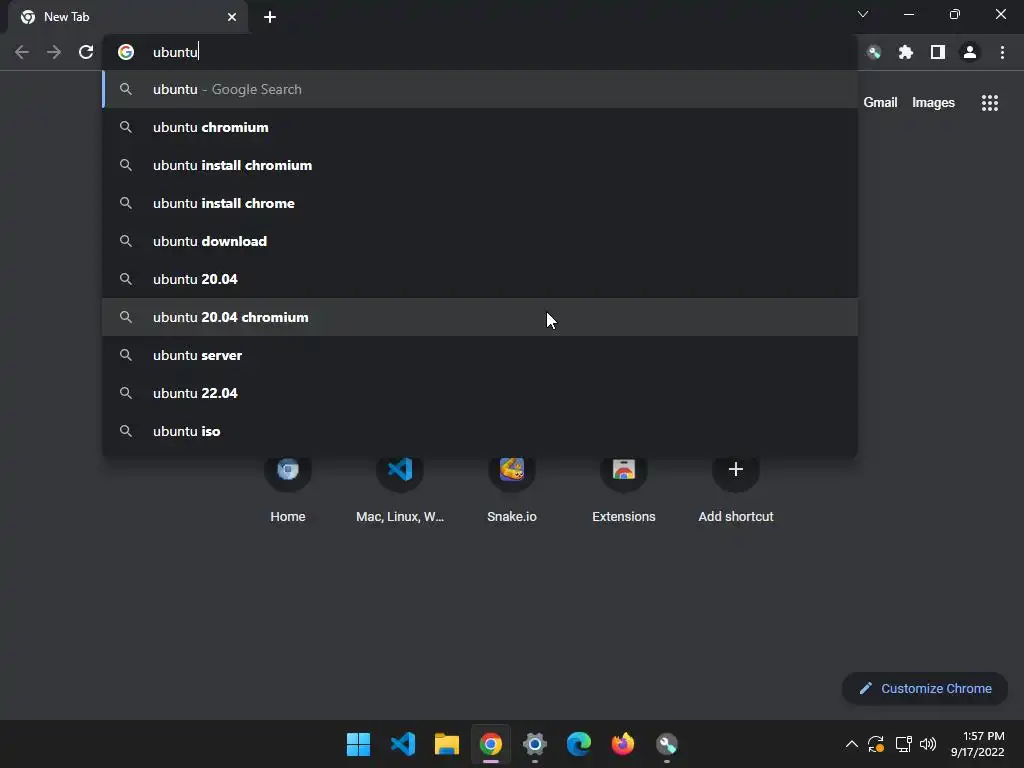Open the volume tray icon
The image size is (1024, 768).
pyautogui.click(x=927, y=744)
